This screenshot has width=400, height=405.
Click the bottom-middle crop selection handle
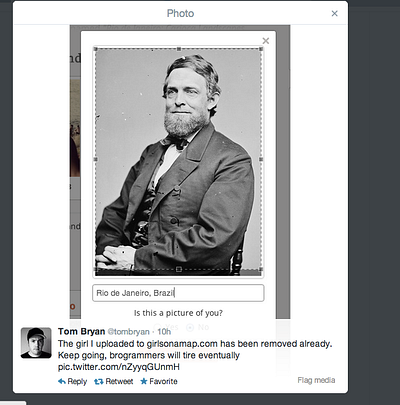179,269
